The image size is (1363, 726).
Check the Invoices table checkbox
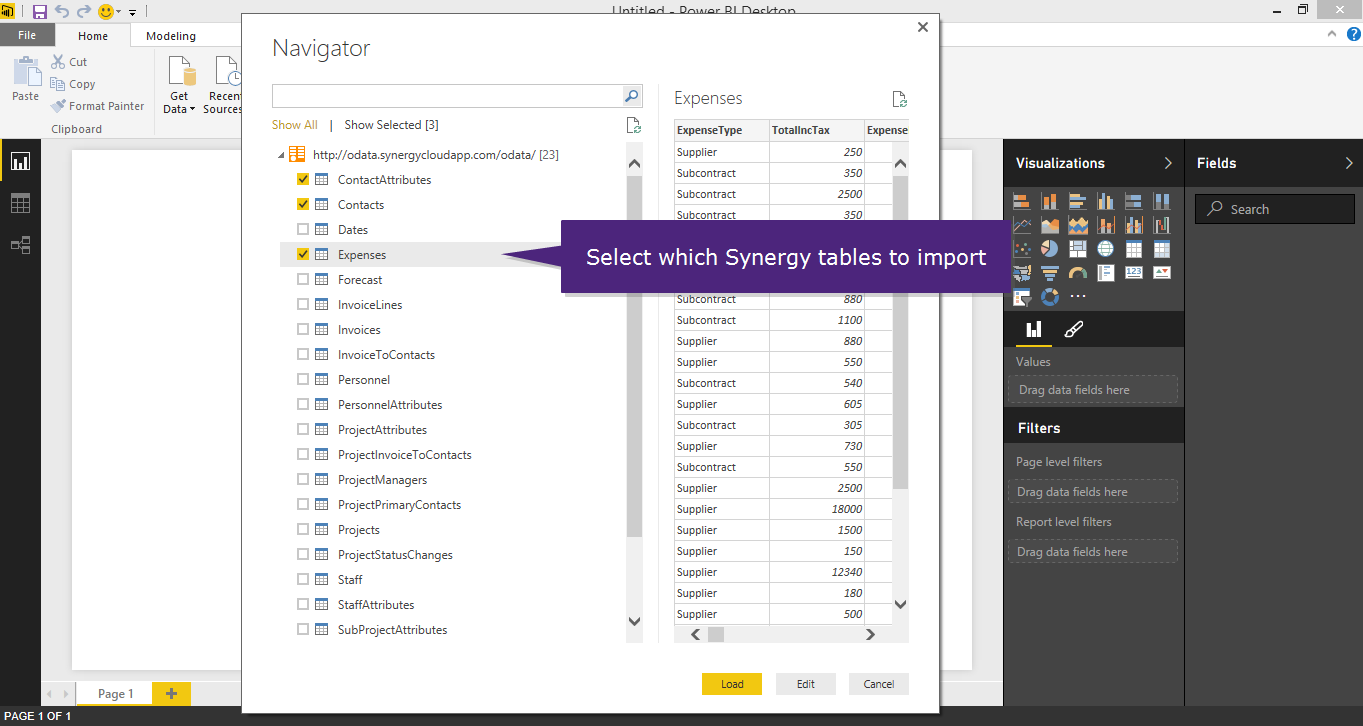pyautogui.click(x=303, y=330)
